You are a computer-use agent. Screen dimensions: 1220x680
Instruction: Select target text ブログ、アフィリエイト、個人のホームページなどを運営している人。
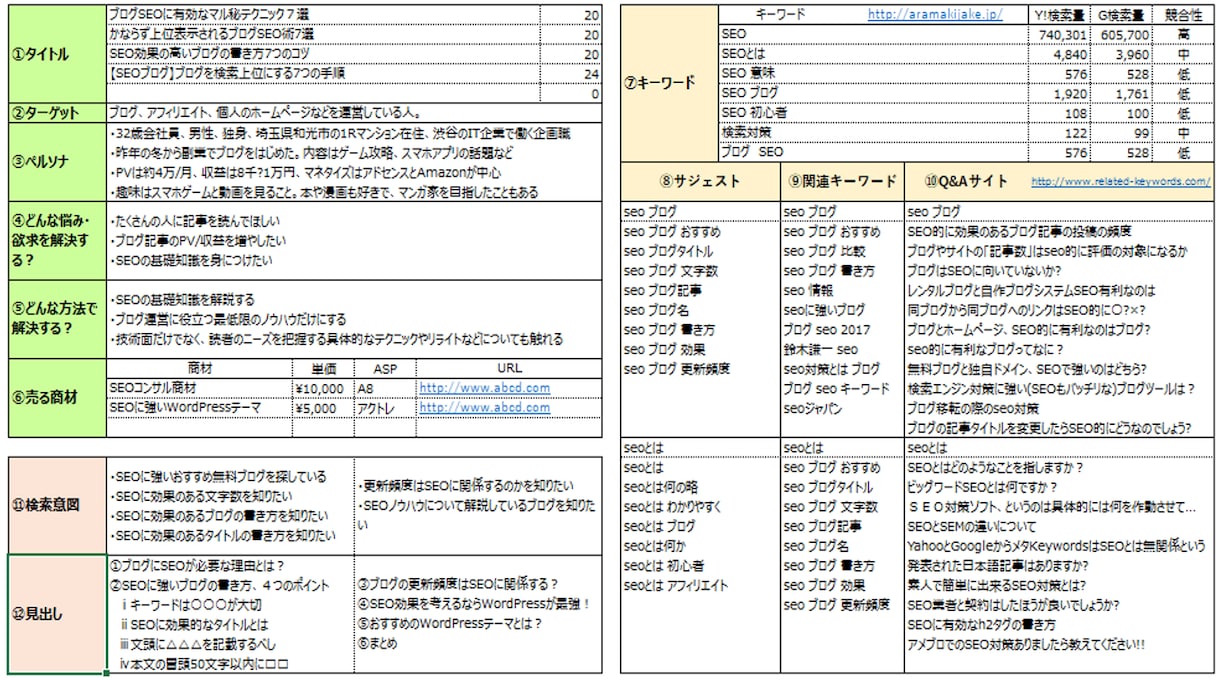click(265, 113)
